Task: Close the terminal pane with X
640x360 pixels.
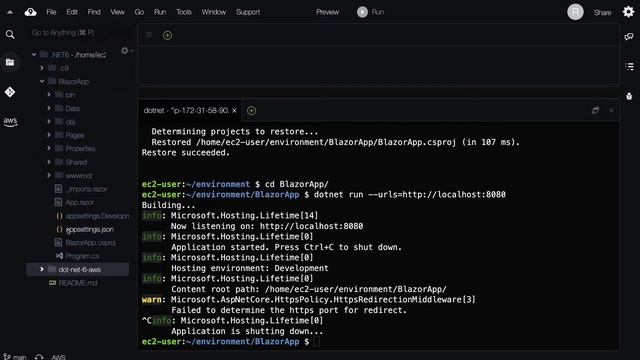Action: [611, 111]
